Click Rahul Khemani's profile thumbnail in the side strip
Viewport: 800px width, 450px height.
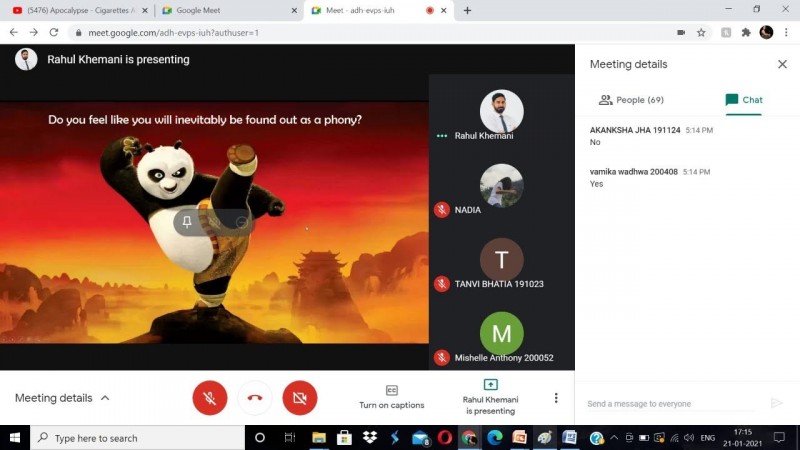(x=502, y=111)
